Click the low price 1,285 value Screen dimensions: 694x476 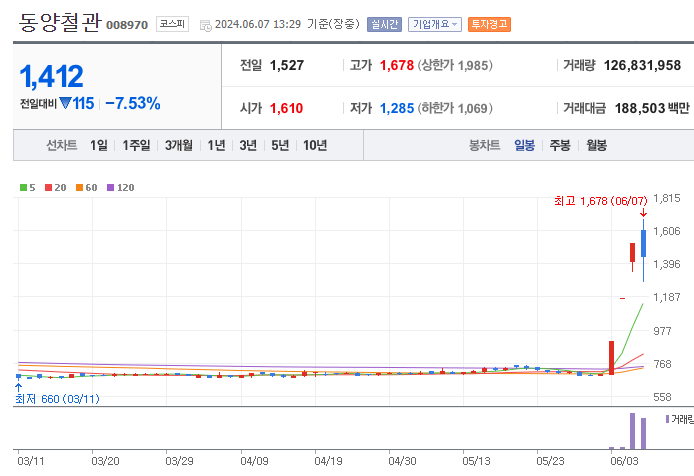[397, 108]
